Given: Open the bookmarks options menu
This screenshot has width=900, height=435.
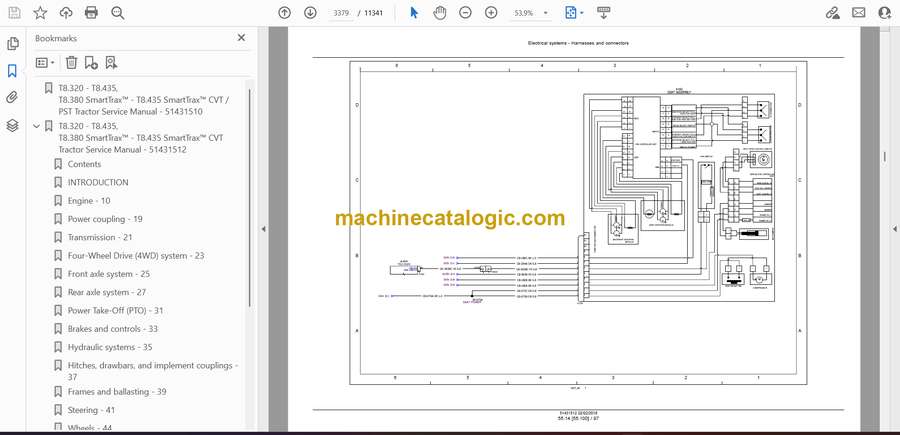Looking at the screenshot, I should [x=45, y=63].
